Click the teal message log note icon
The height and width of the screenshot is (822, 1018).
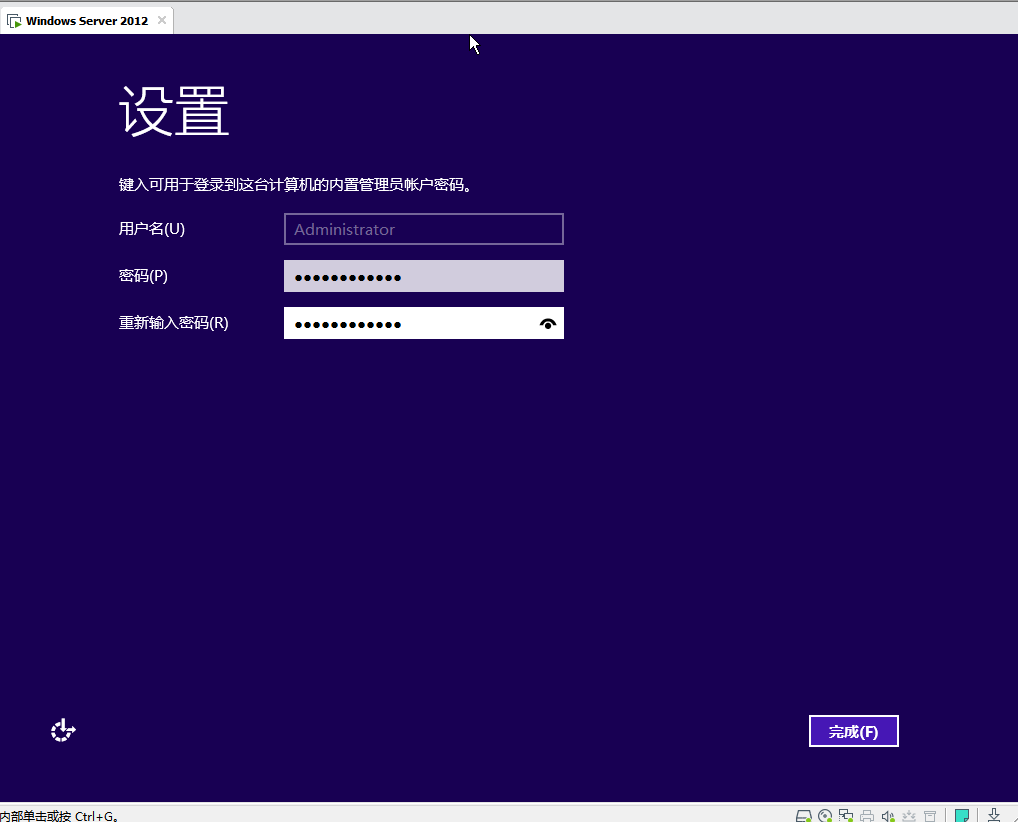point(962,816)
